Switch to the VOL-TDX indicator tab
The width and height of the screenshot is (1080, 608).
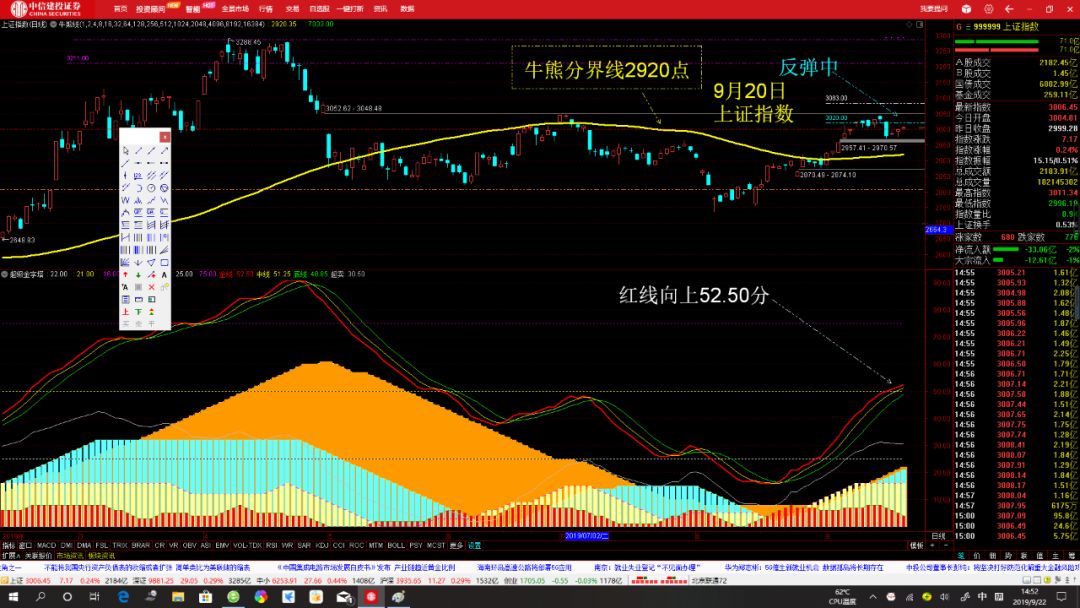pyautogui.click(x=247, y=545)
